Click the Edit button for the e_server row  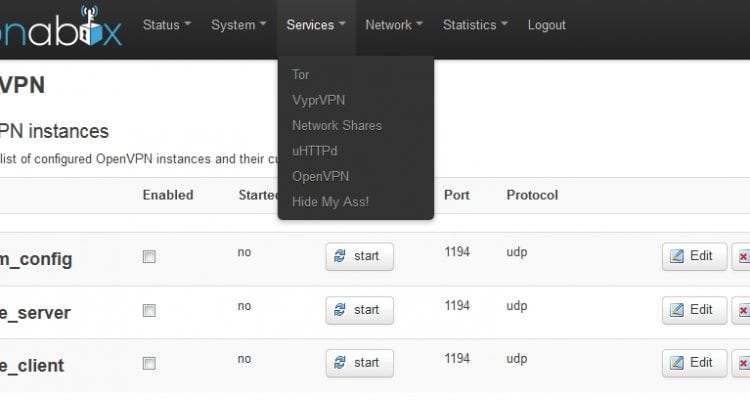(694, 310)
